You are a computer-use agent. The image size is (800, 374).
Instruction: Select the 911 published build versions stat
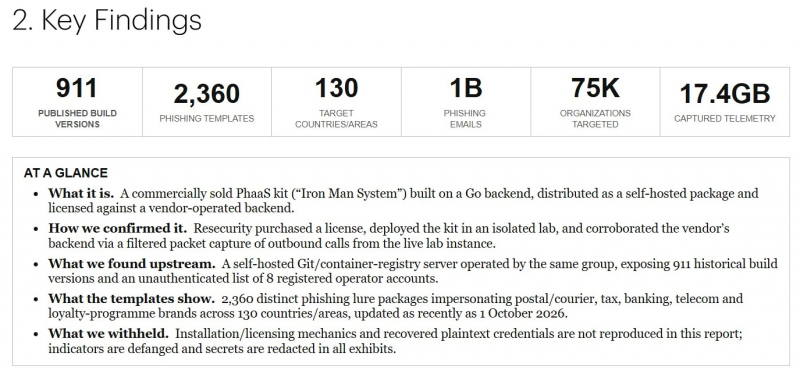(x=78, y=102)
